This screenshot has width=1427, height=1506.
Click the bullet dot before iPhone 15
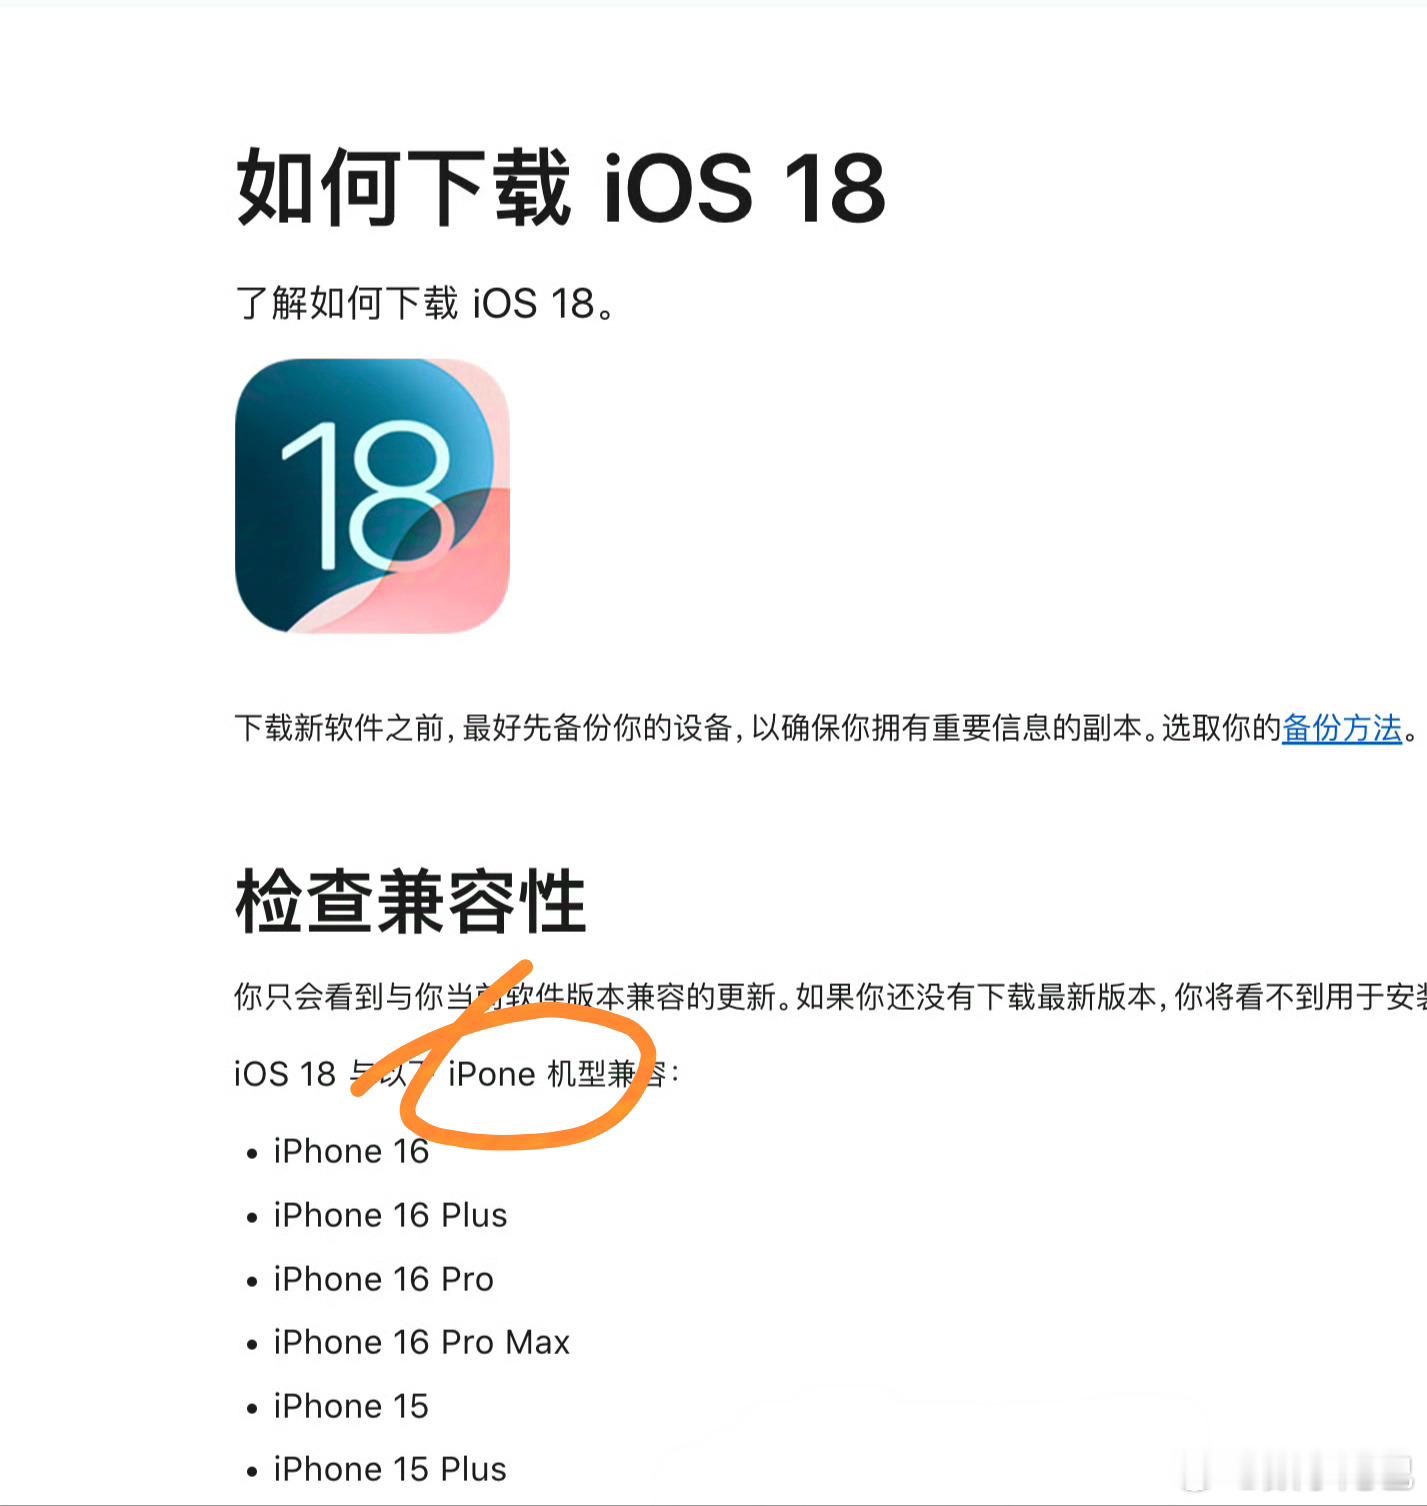(x=252, y=1408)
